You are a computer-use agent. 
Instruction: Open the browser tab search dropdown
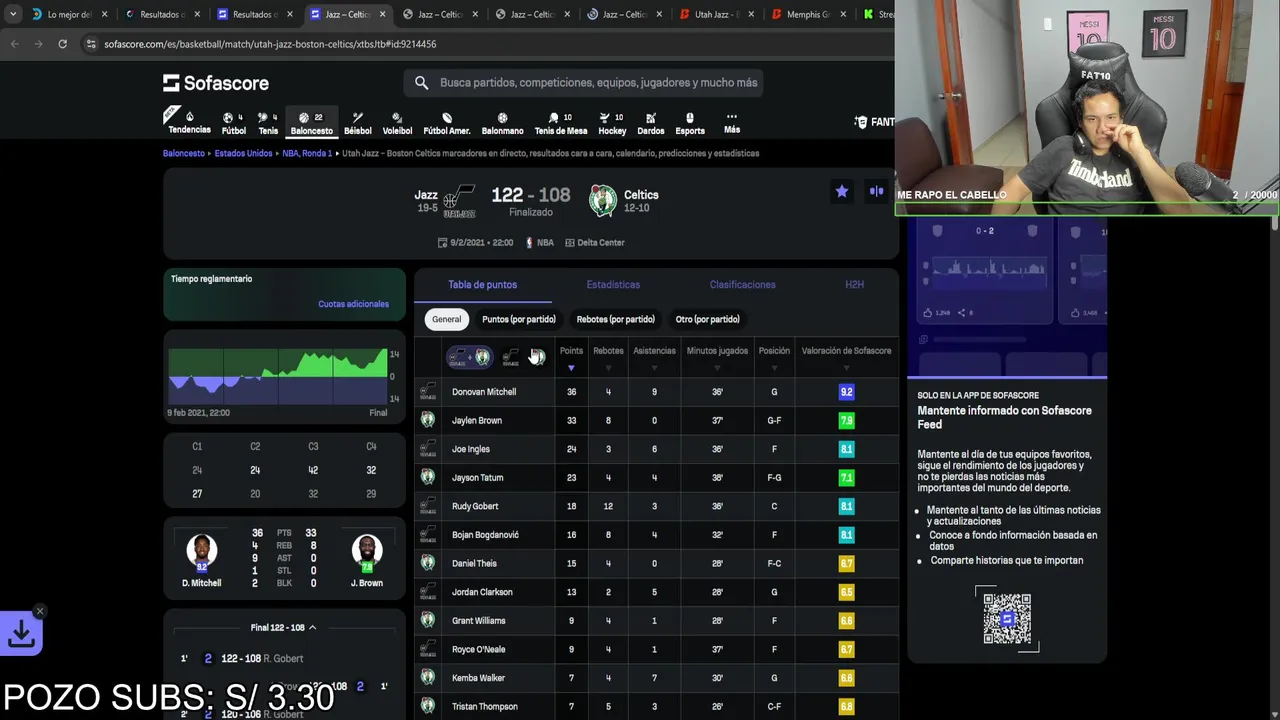coord(12,14)
